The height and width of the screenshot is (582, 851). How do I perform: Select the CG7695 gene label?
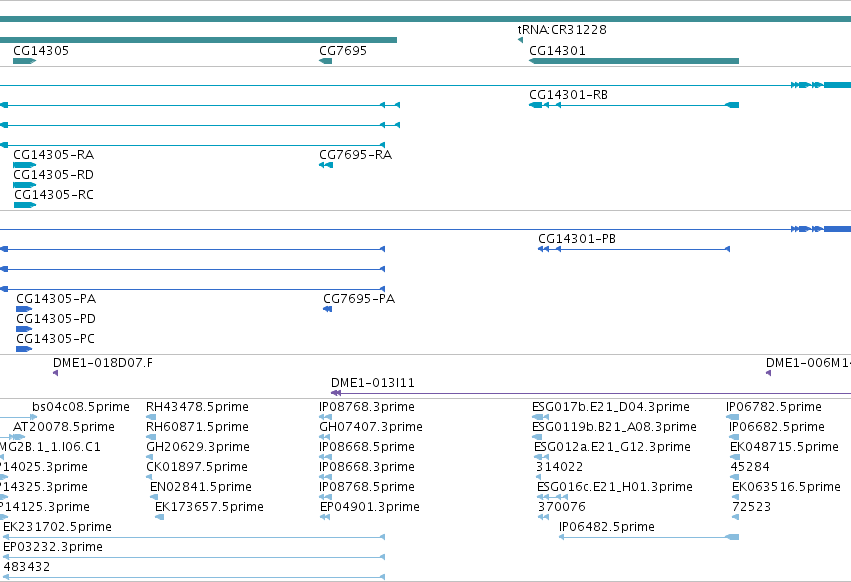(x=343, y=50)
